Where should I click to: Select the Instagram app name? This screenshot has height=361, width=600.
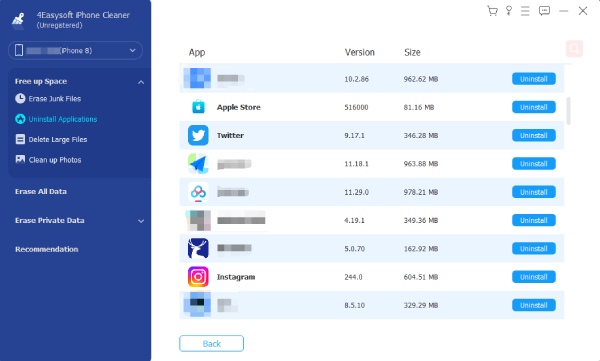pos(236,277)
